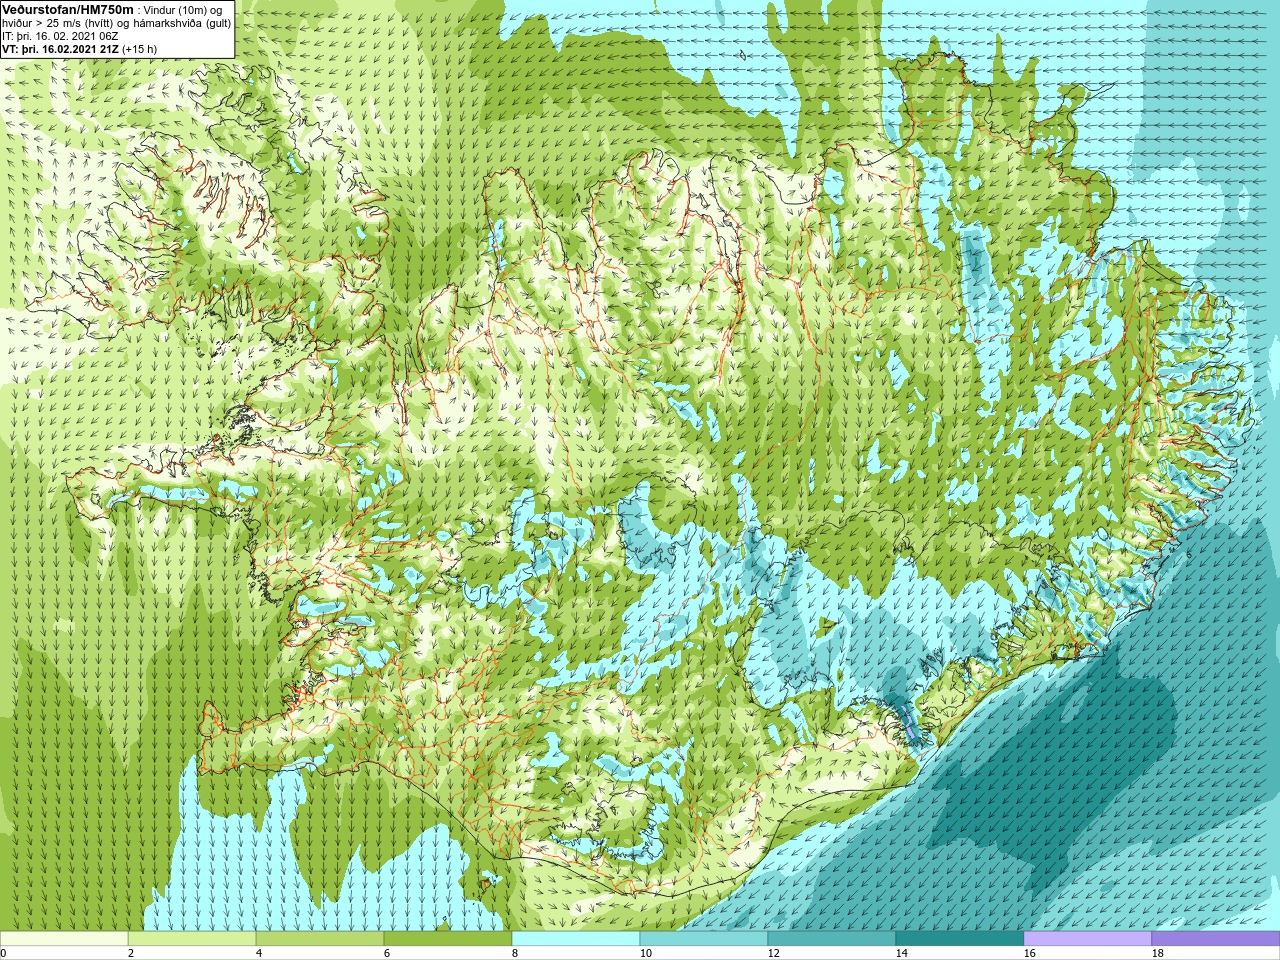Click the turquoise 10–12 legend swatch

[704, 939]
